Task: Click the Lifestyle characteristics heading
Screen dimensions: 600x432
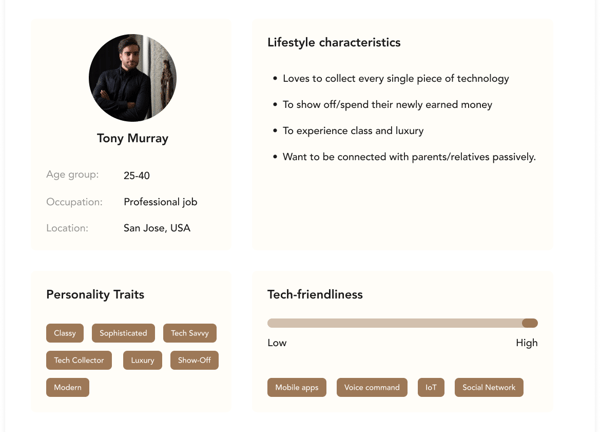Action: pos(334,42)
